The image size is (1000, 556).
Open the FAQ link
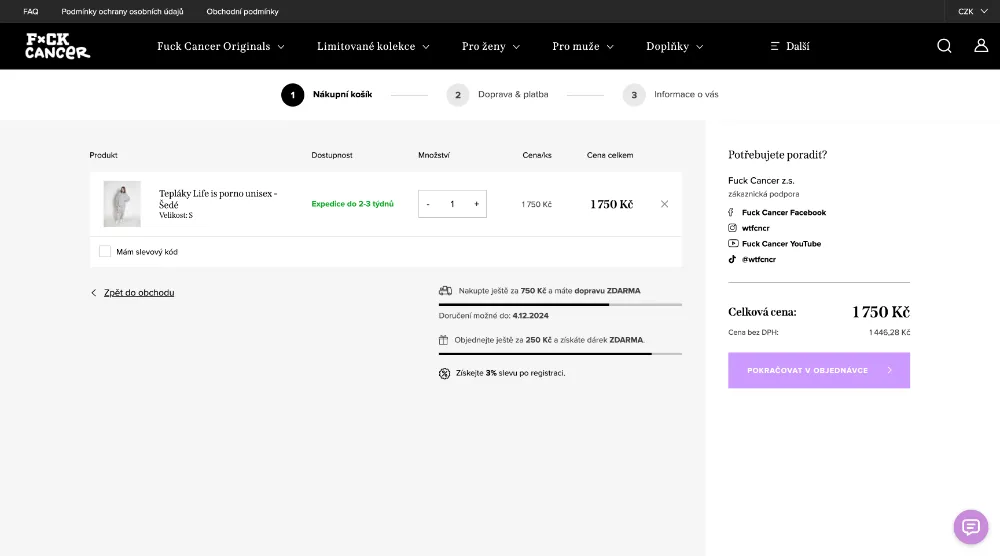pos(31,11)
